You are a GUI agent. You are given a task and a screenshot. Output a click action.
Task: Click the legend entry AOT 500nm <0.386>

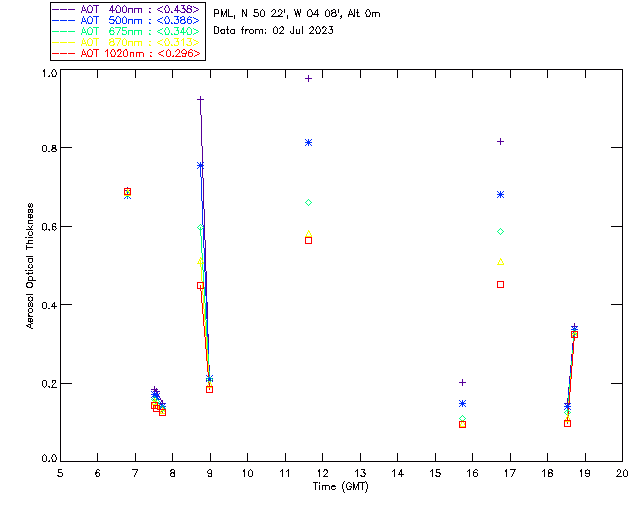pos(126,20)
